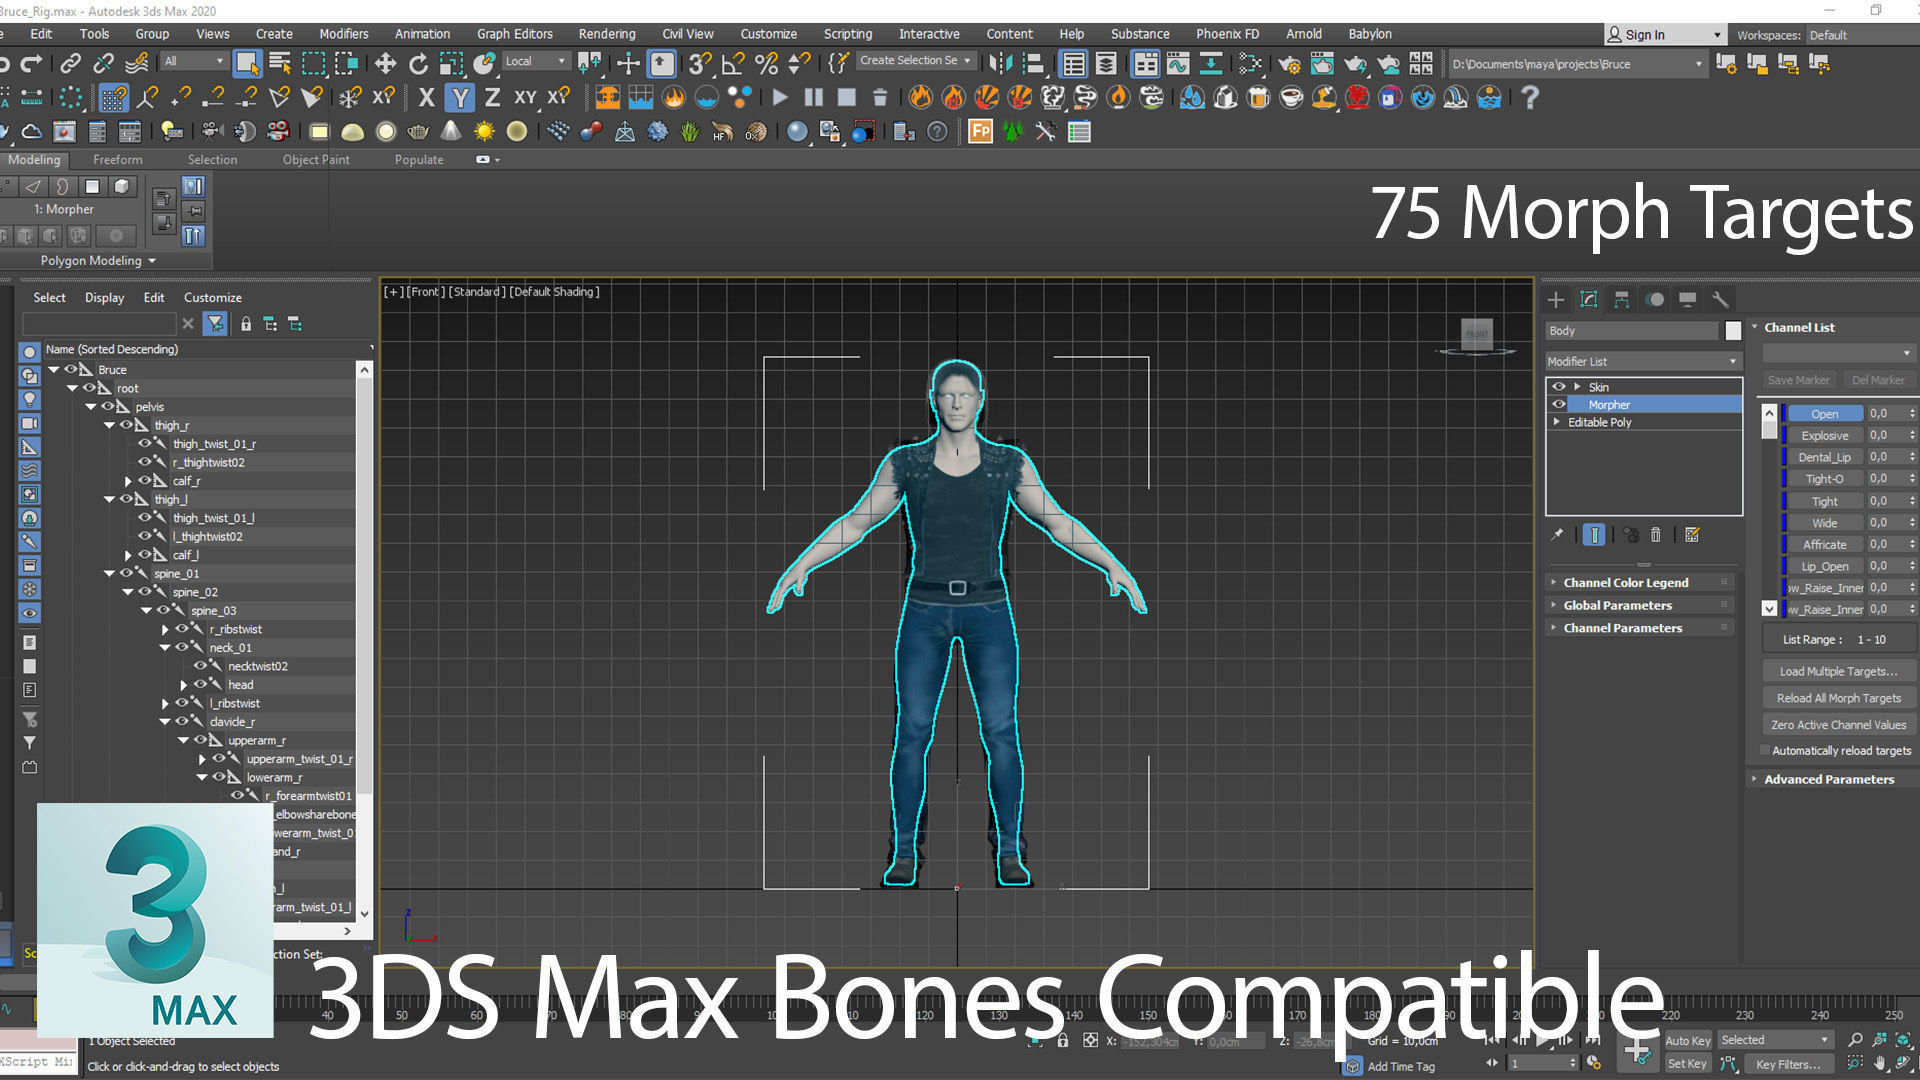Open Render Setup teapot with gear
The height and width of the screenshot is (1080, 1920).
coord(1289,64)
